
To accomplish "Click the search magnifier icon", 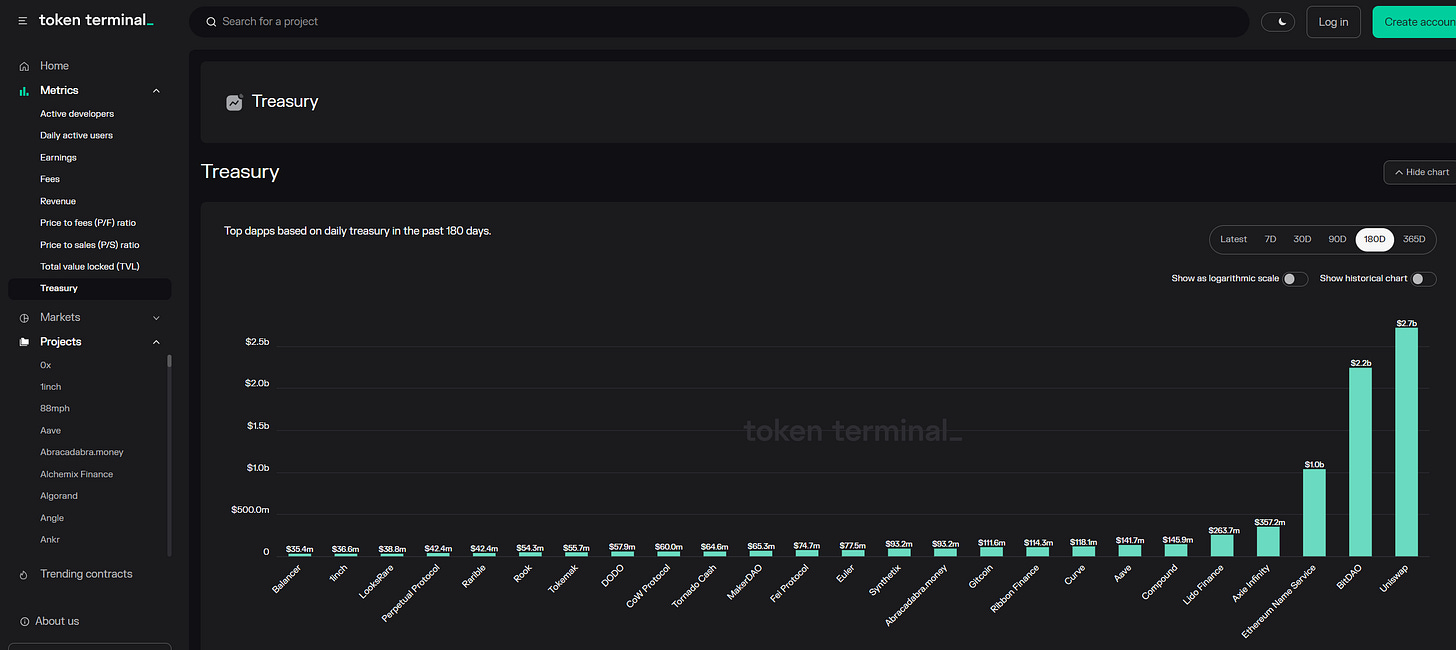I will point(210,22).
